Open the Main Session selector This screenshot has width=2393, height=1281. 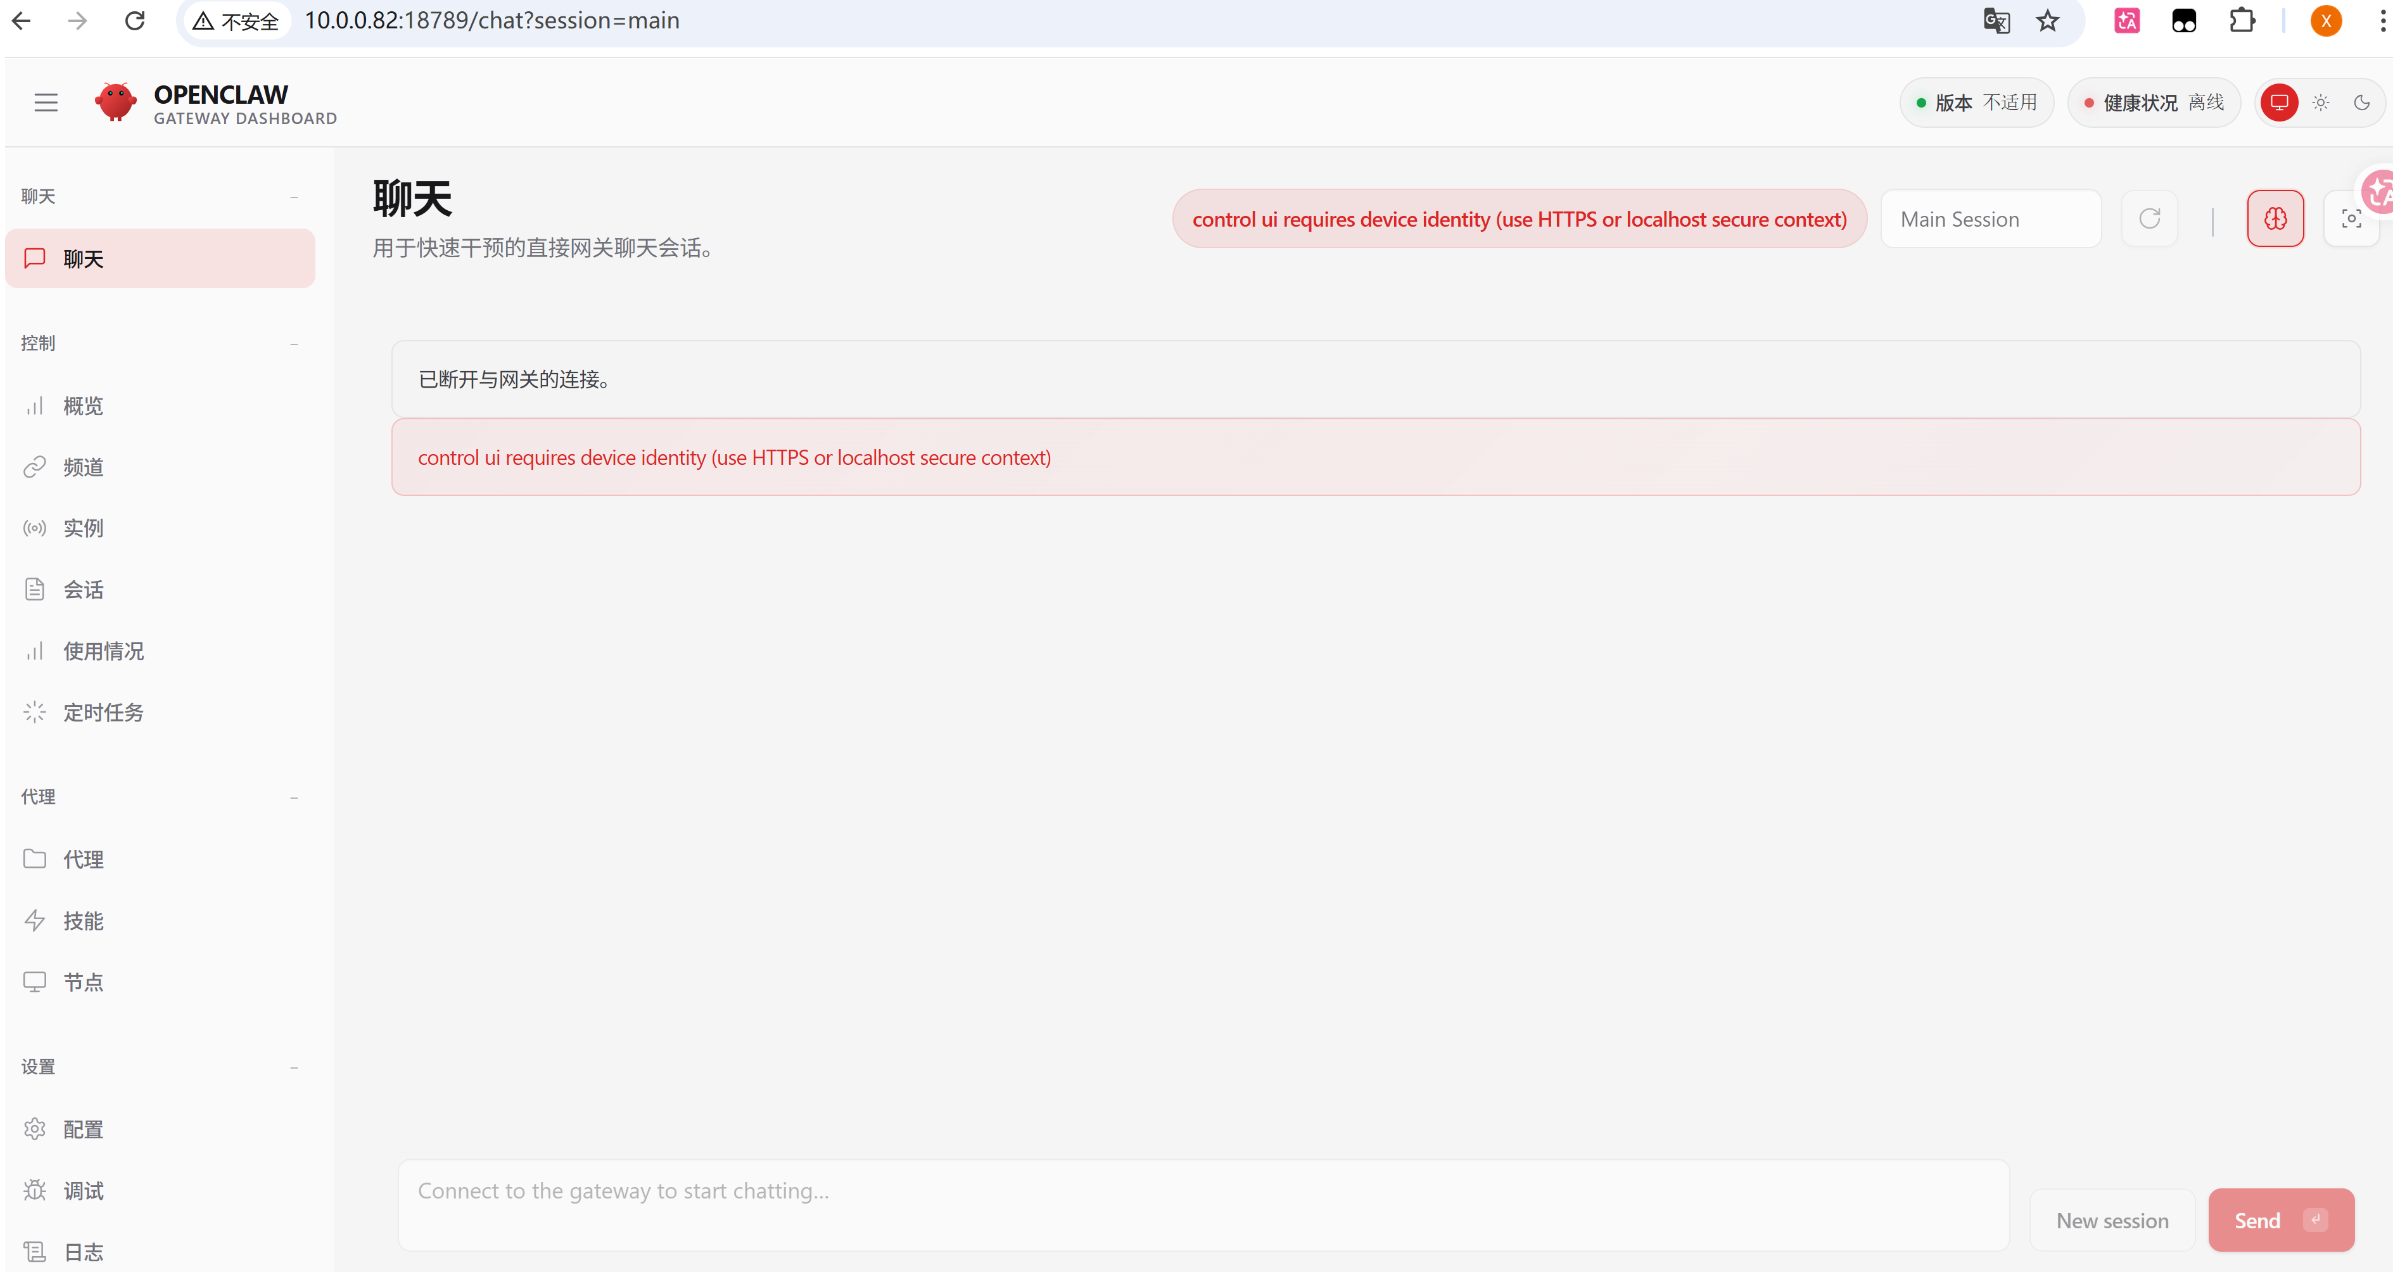click(1990, 219)
